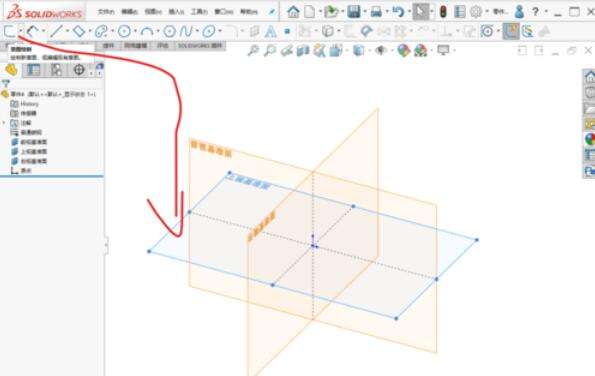
Task: Open the Insert menu (插入)
Action: click(176, 12)
